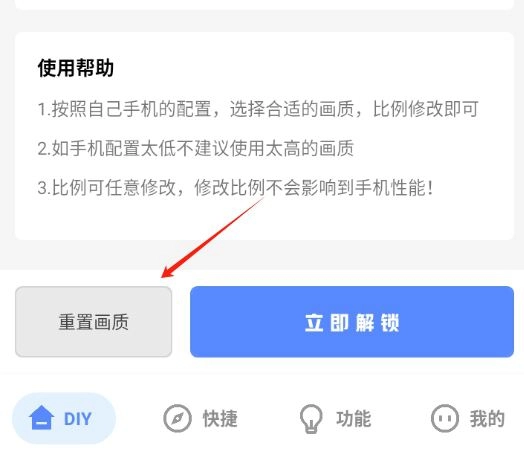Select the 使用帮助 heading
524x458 pixels.
click(76, 68)
